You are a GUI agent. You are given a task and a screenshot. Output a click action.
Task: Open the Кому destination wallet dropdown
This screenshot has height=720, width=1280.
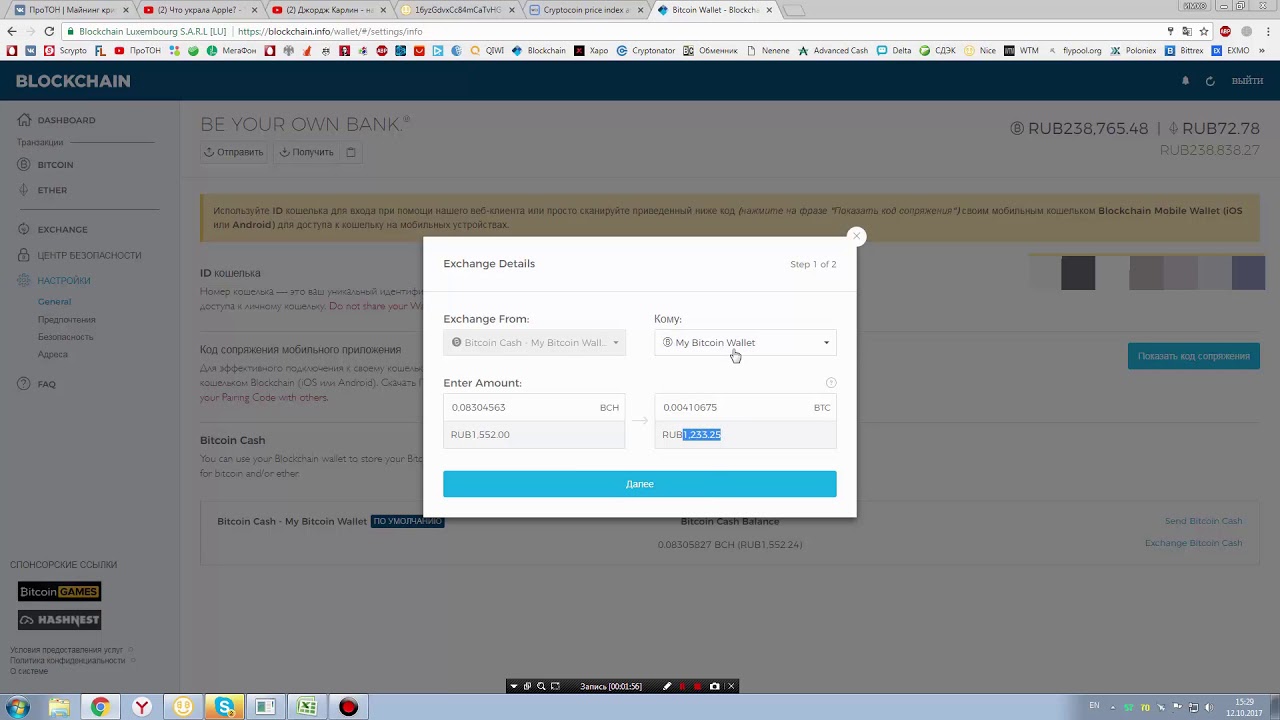(745, 342)
